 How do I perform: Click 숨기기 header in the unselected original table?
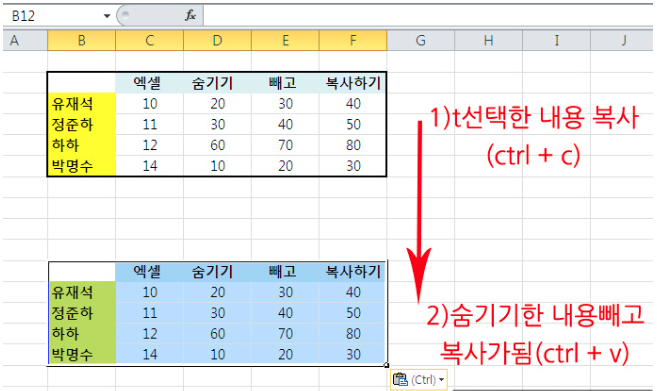click(217, 83)
